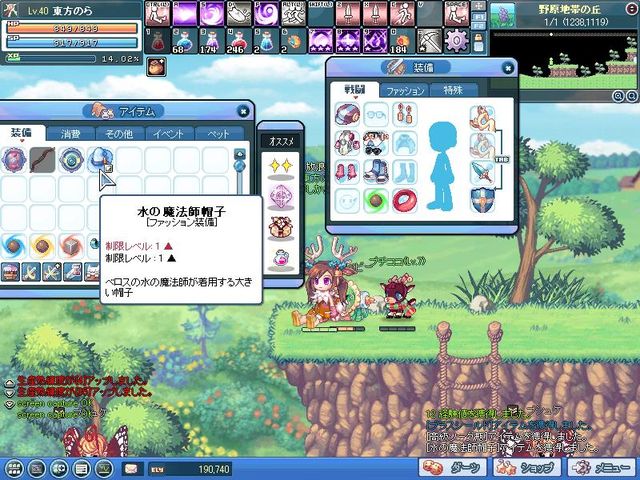
Task: Click the mail envelope icon in bottom bar
Action: pyautogui.click(x=133, y=469)
